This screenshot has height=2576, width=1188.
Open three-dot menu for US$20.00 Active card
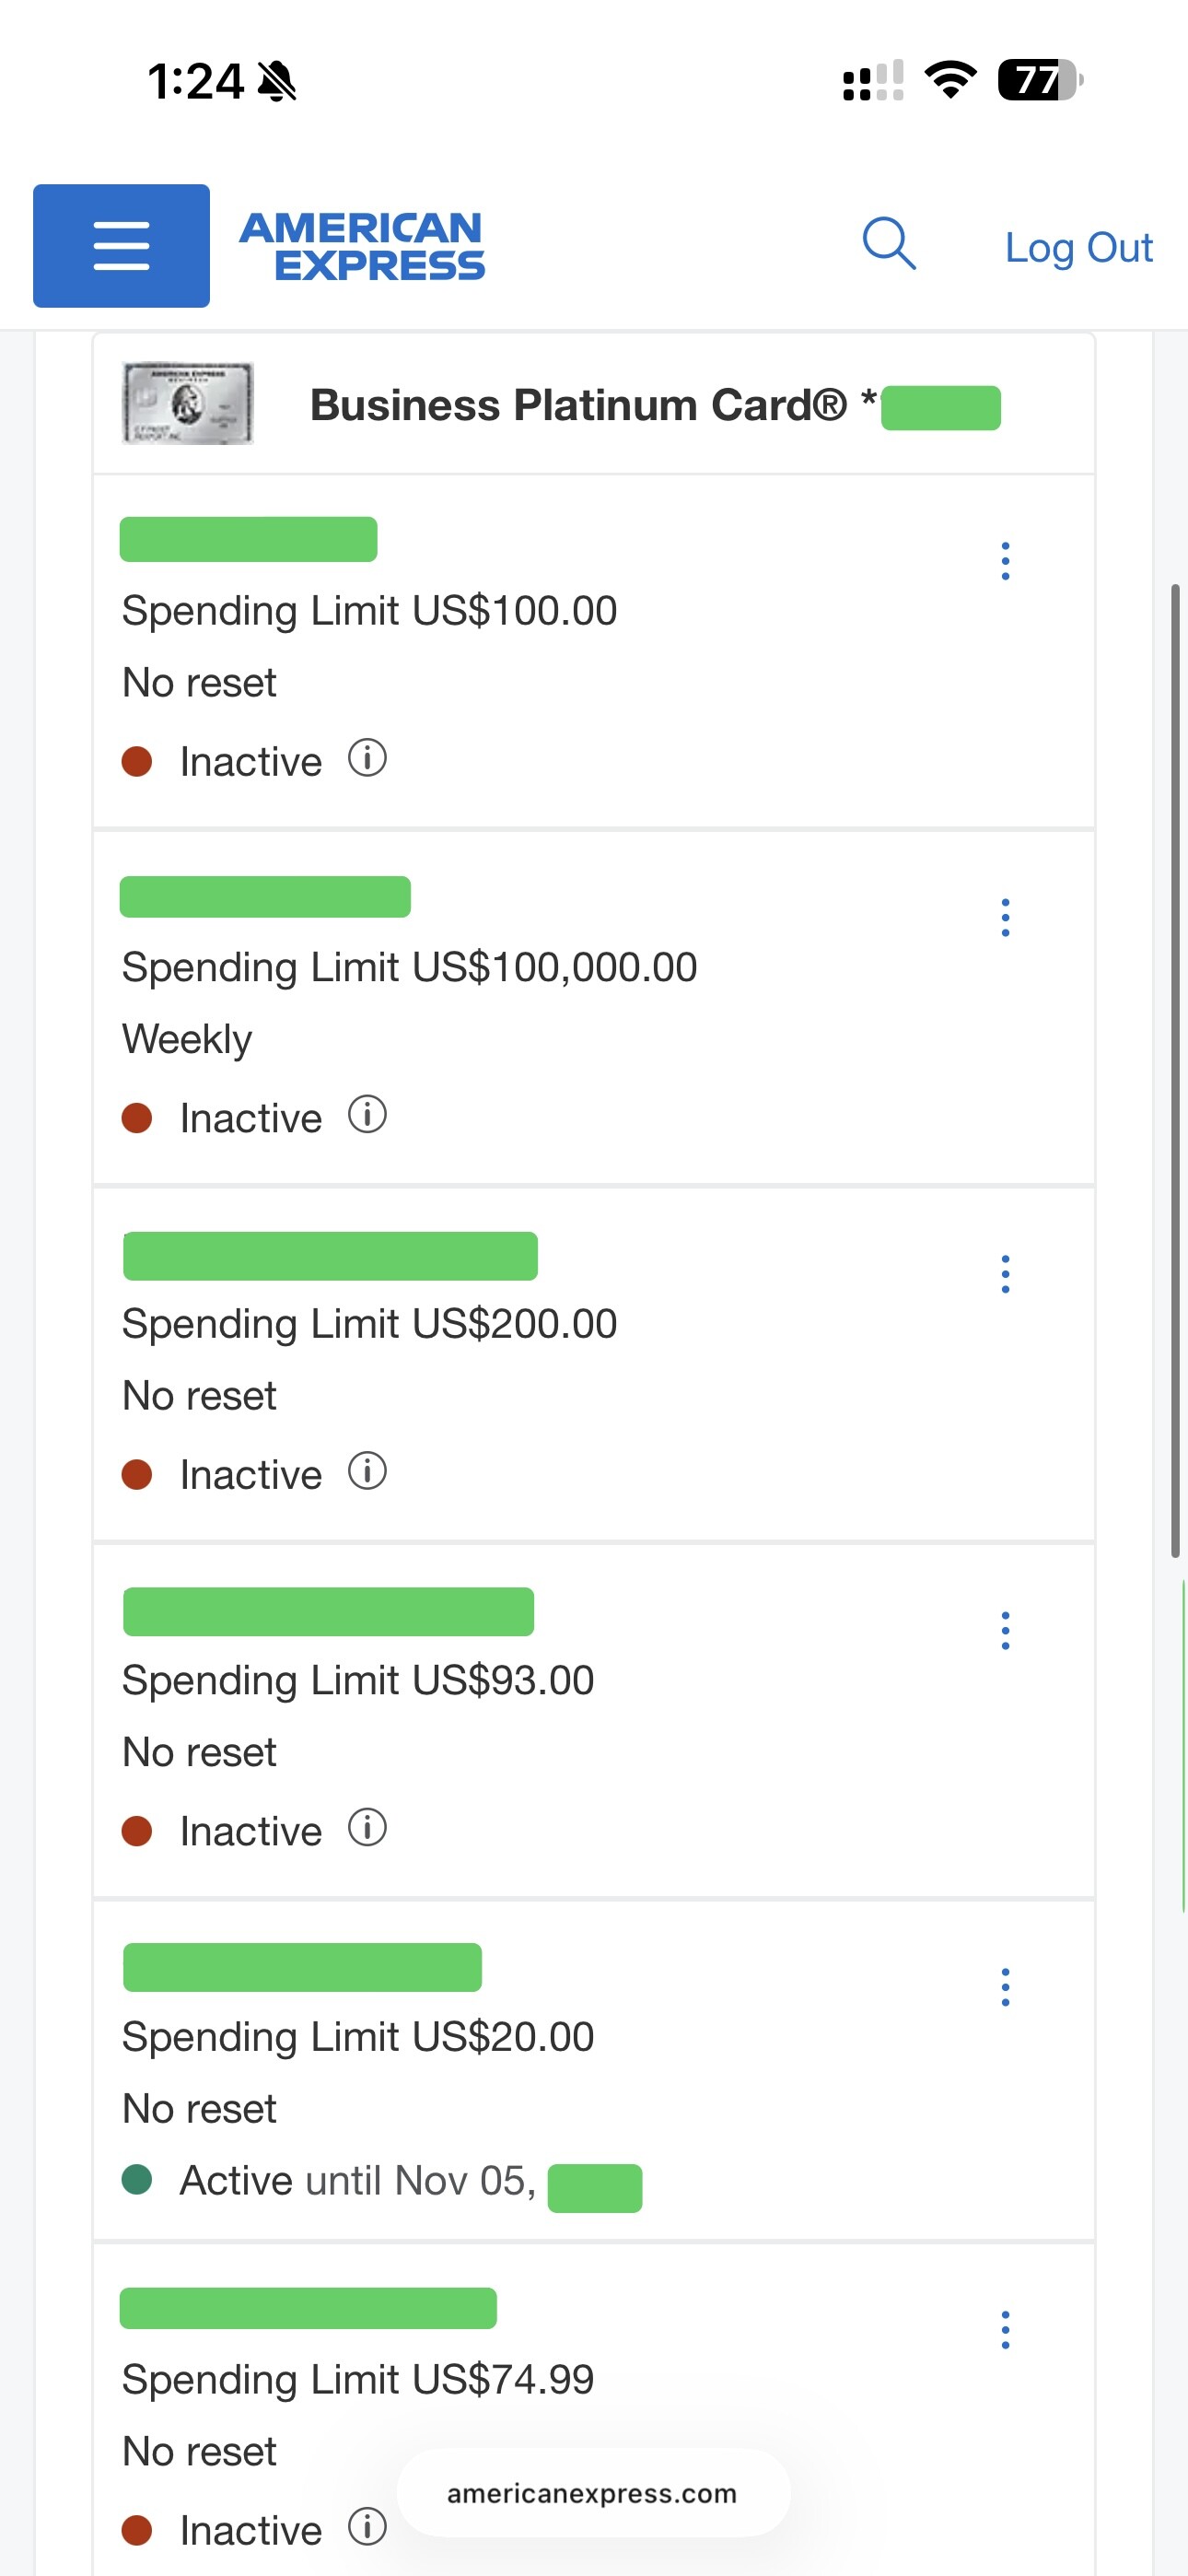(x=1005, y=1987)
